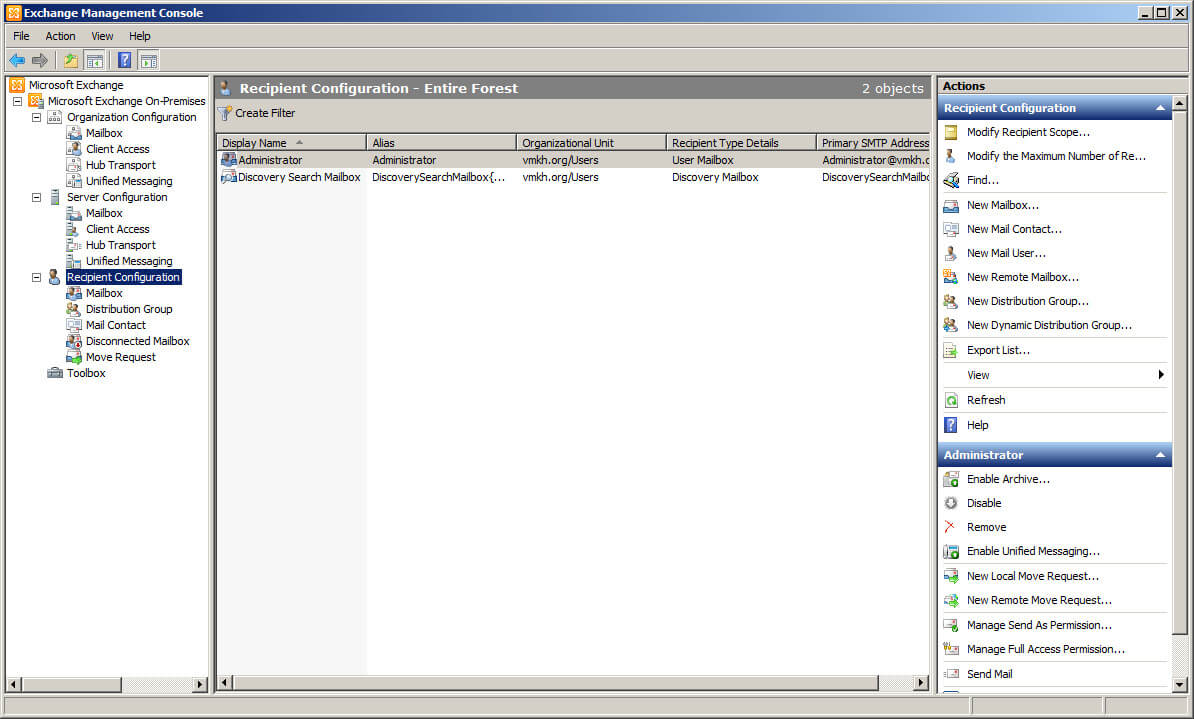Select Hub Transport under Organization Configuration
Image resolution: width=1194 pixels, height=719 pixels.
pyautogui.click(x=120, y=165)
